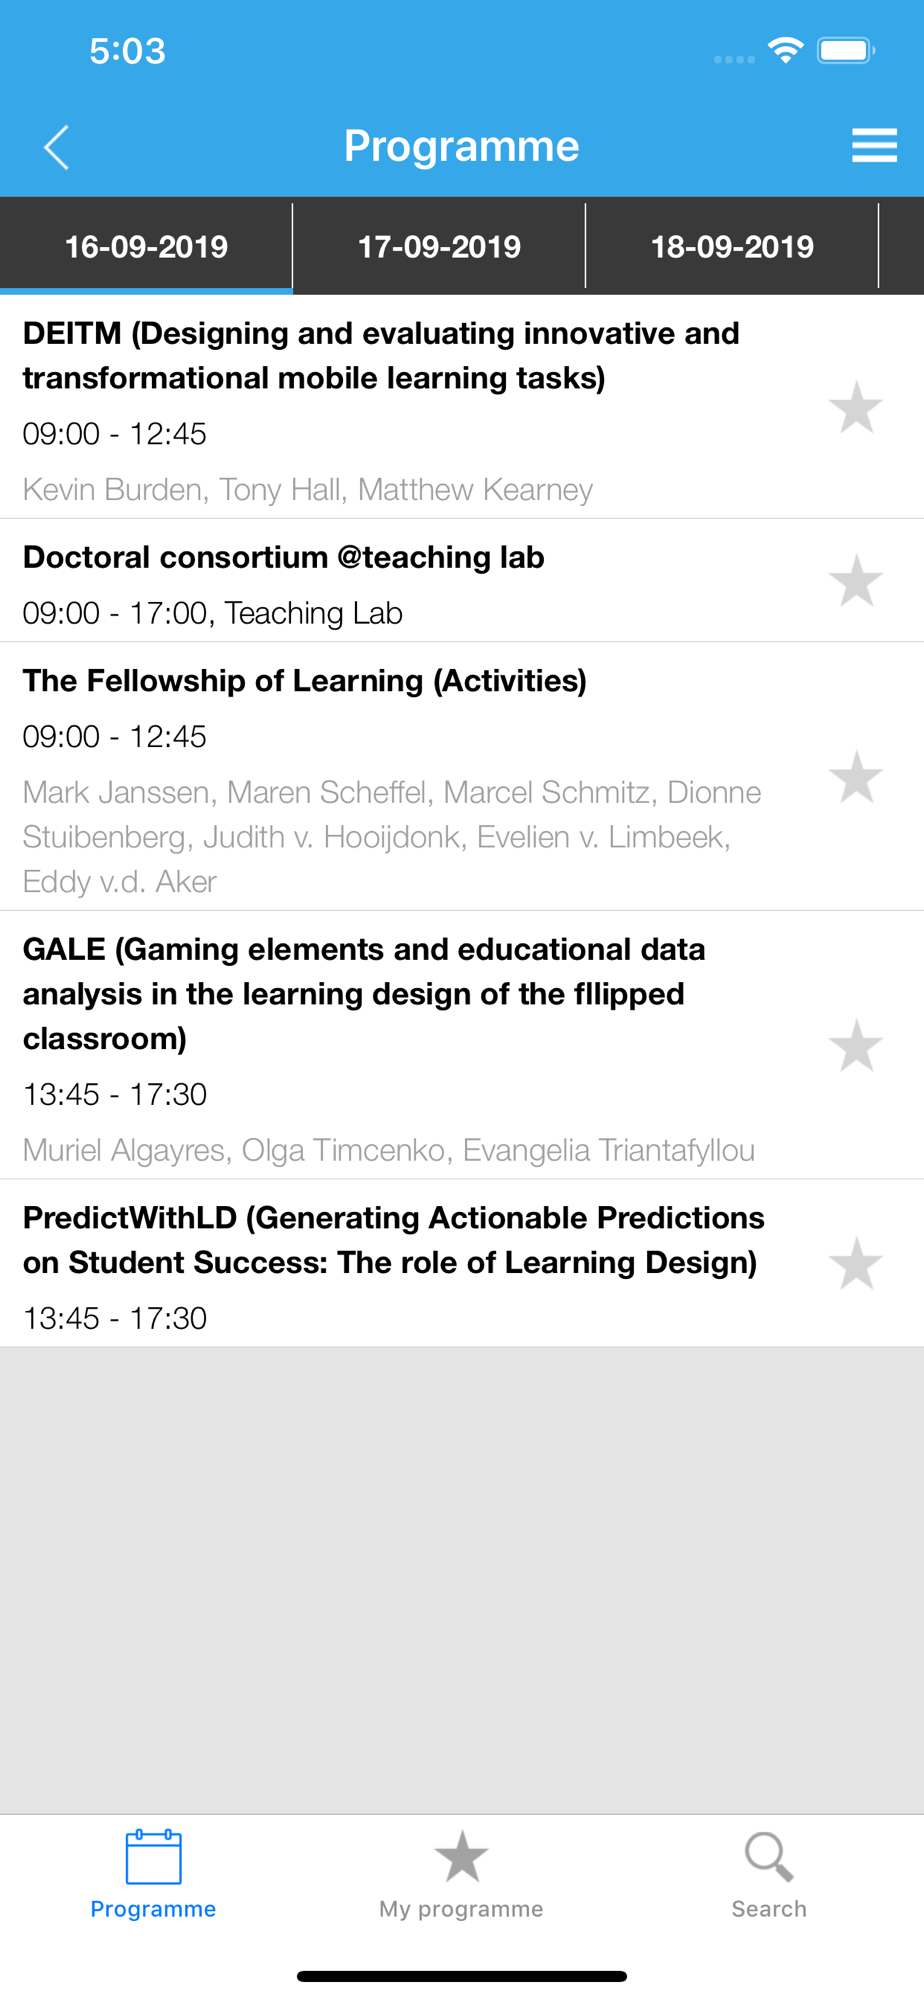Open the Programme calendar icon tab
The image size is (924, 2000).
[153, 1875]
